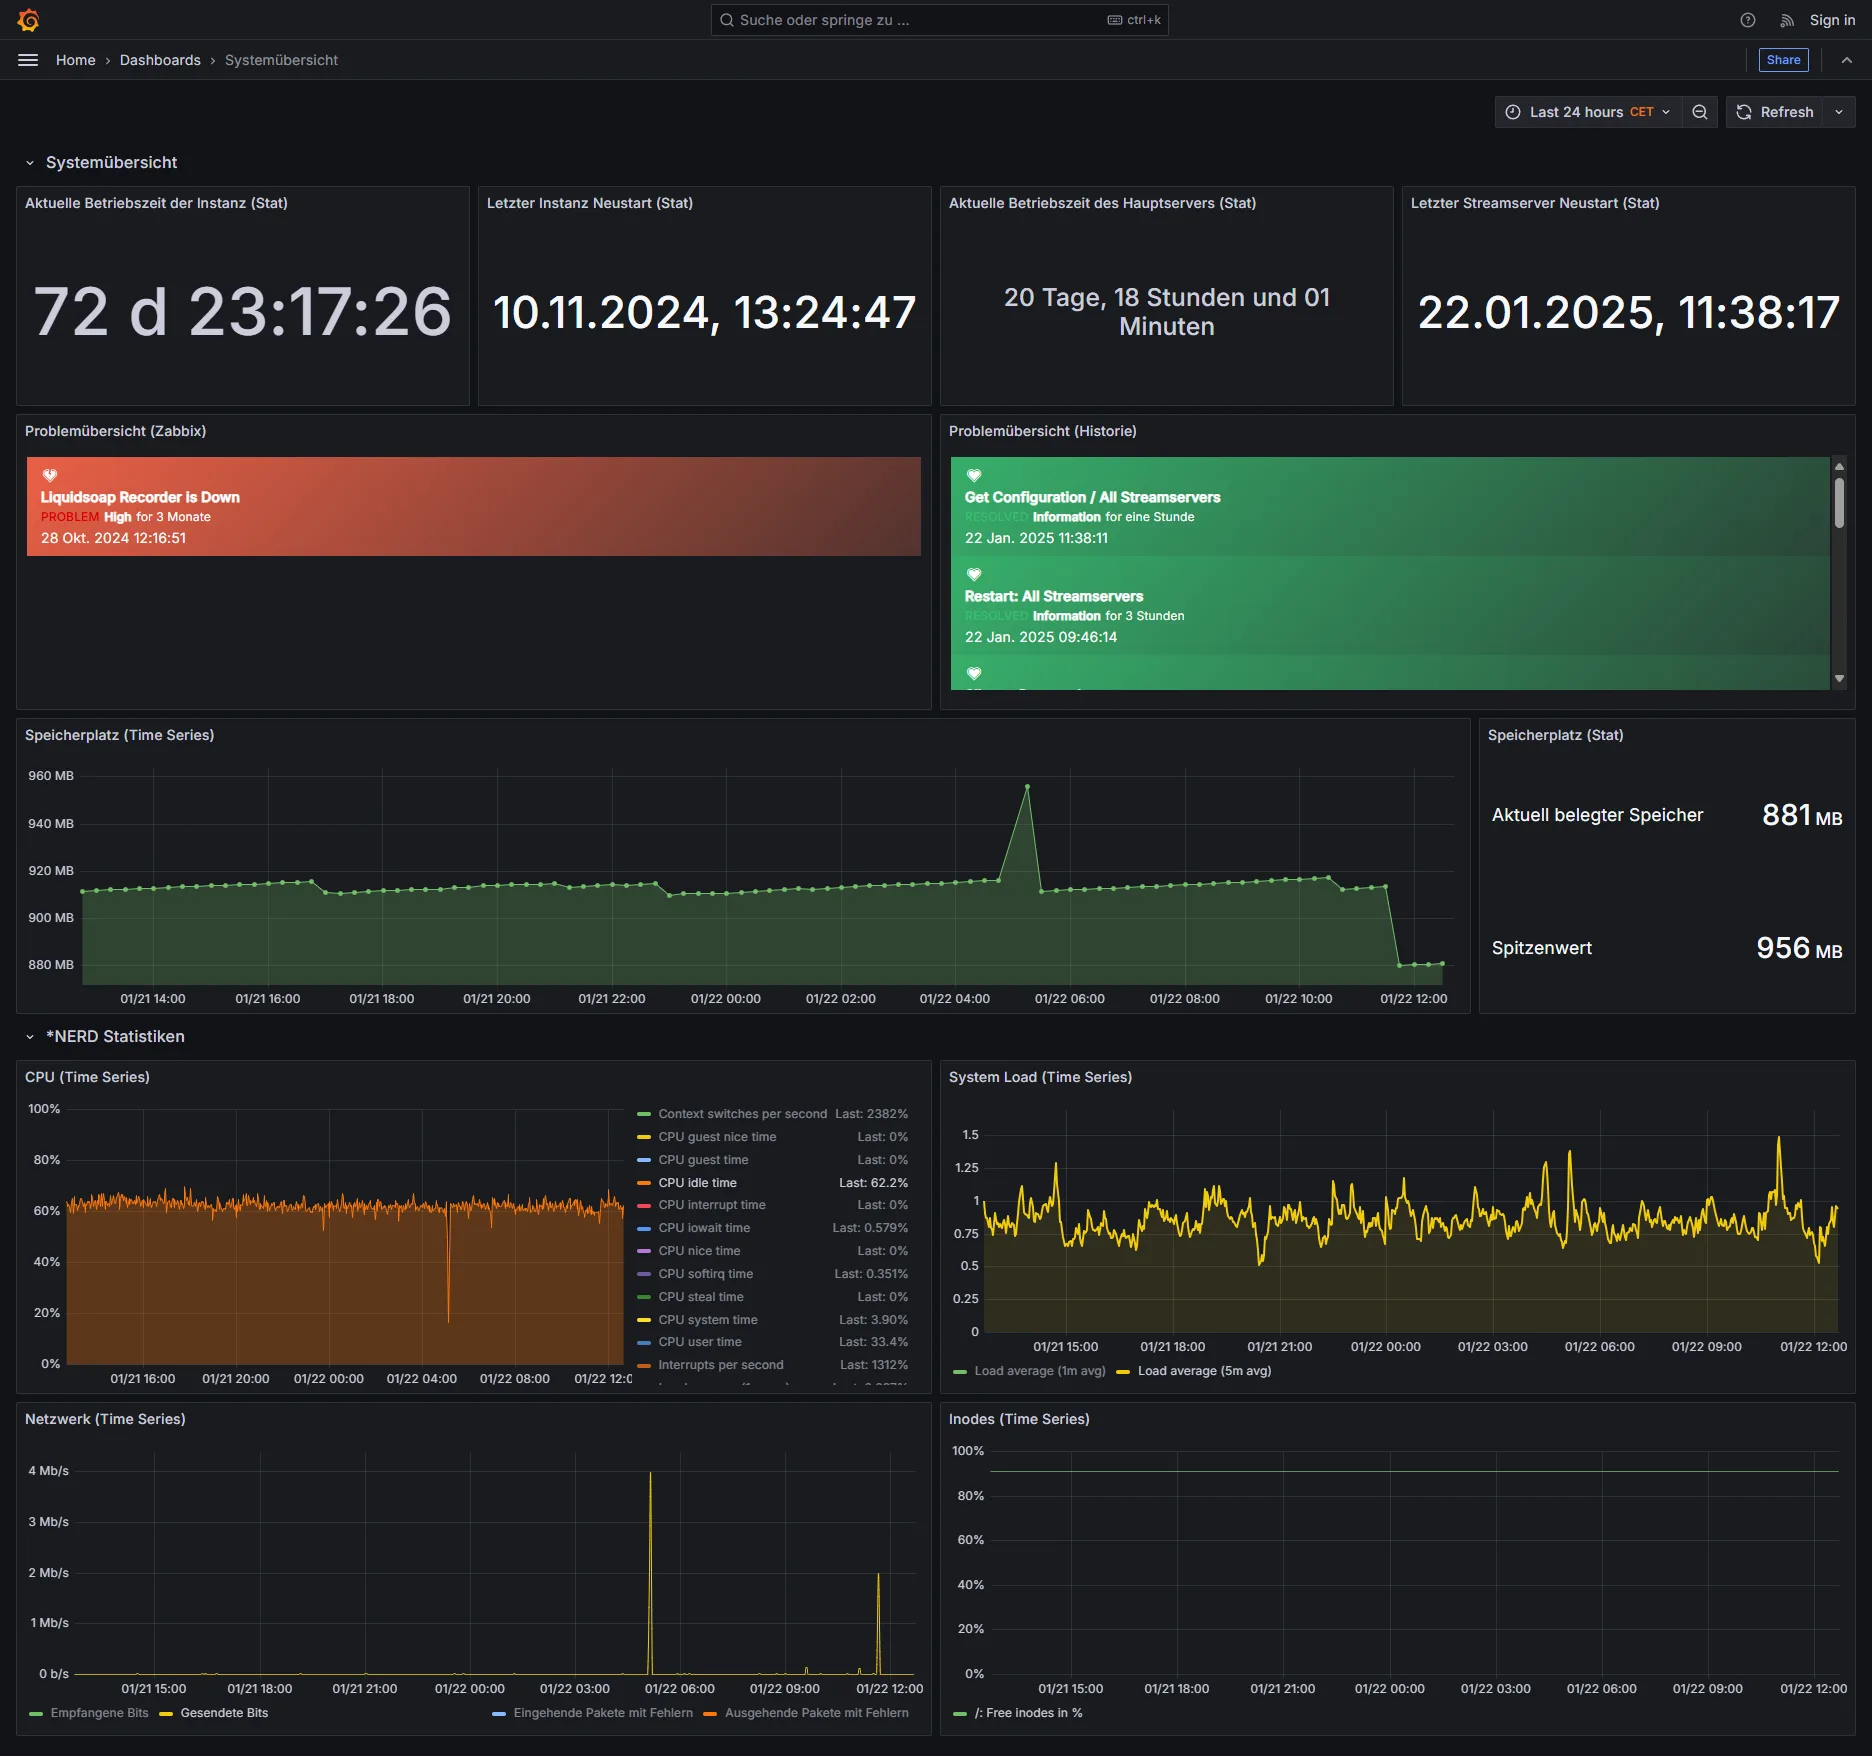This screenshot has height=1756, width=1872.
Task: Open Problemübersicht (Zabbix) panel title
Action: pos(116,431)
